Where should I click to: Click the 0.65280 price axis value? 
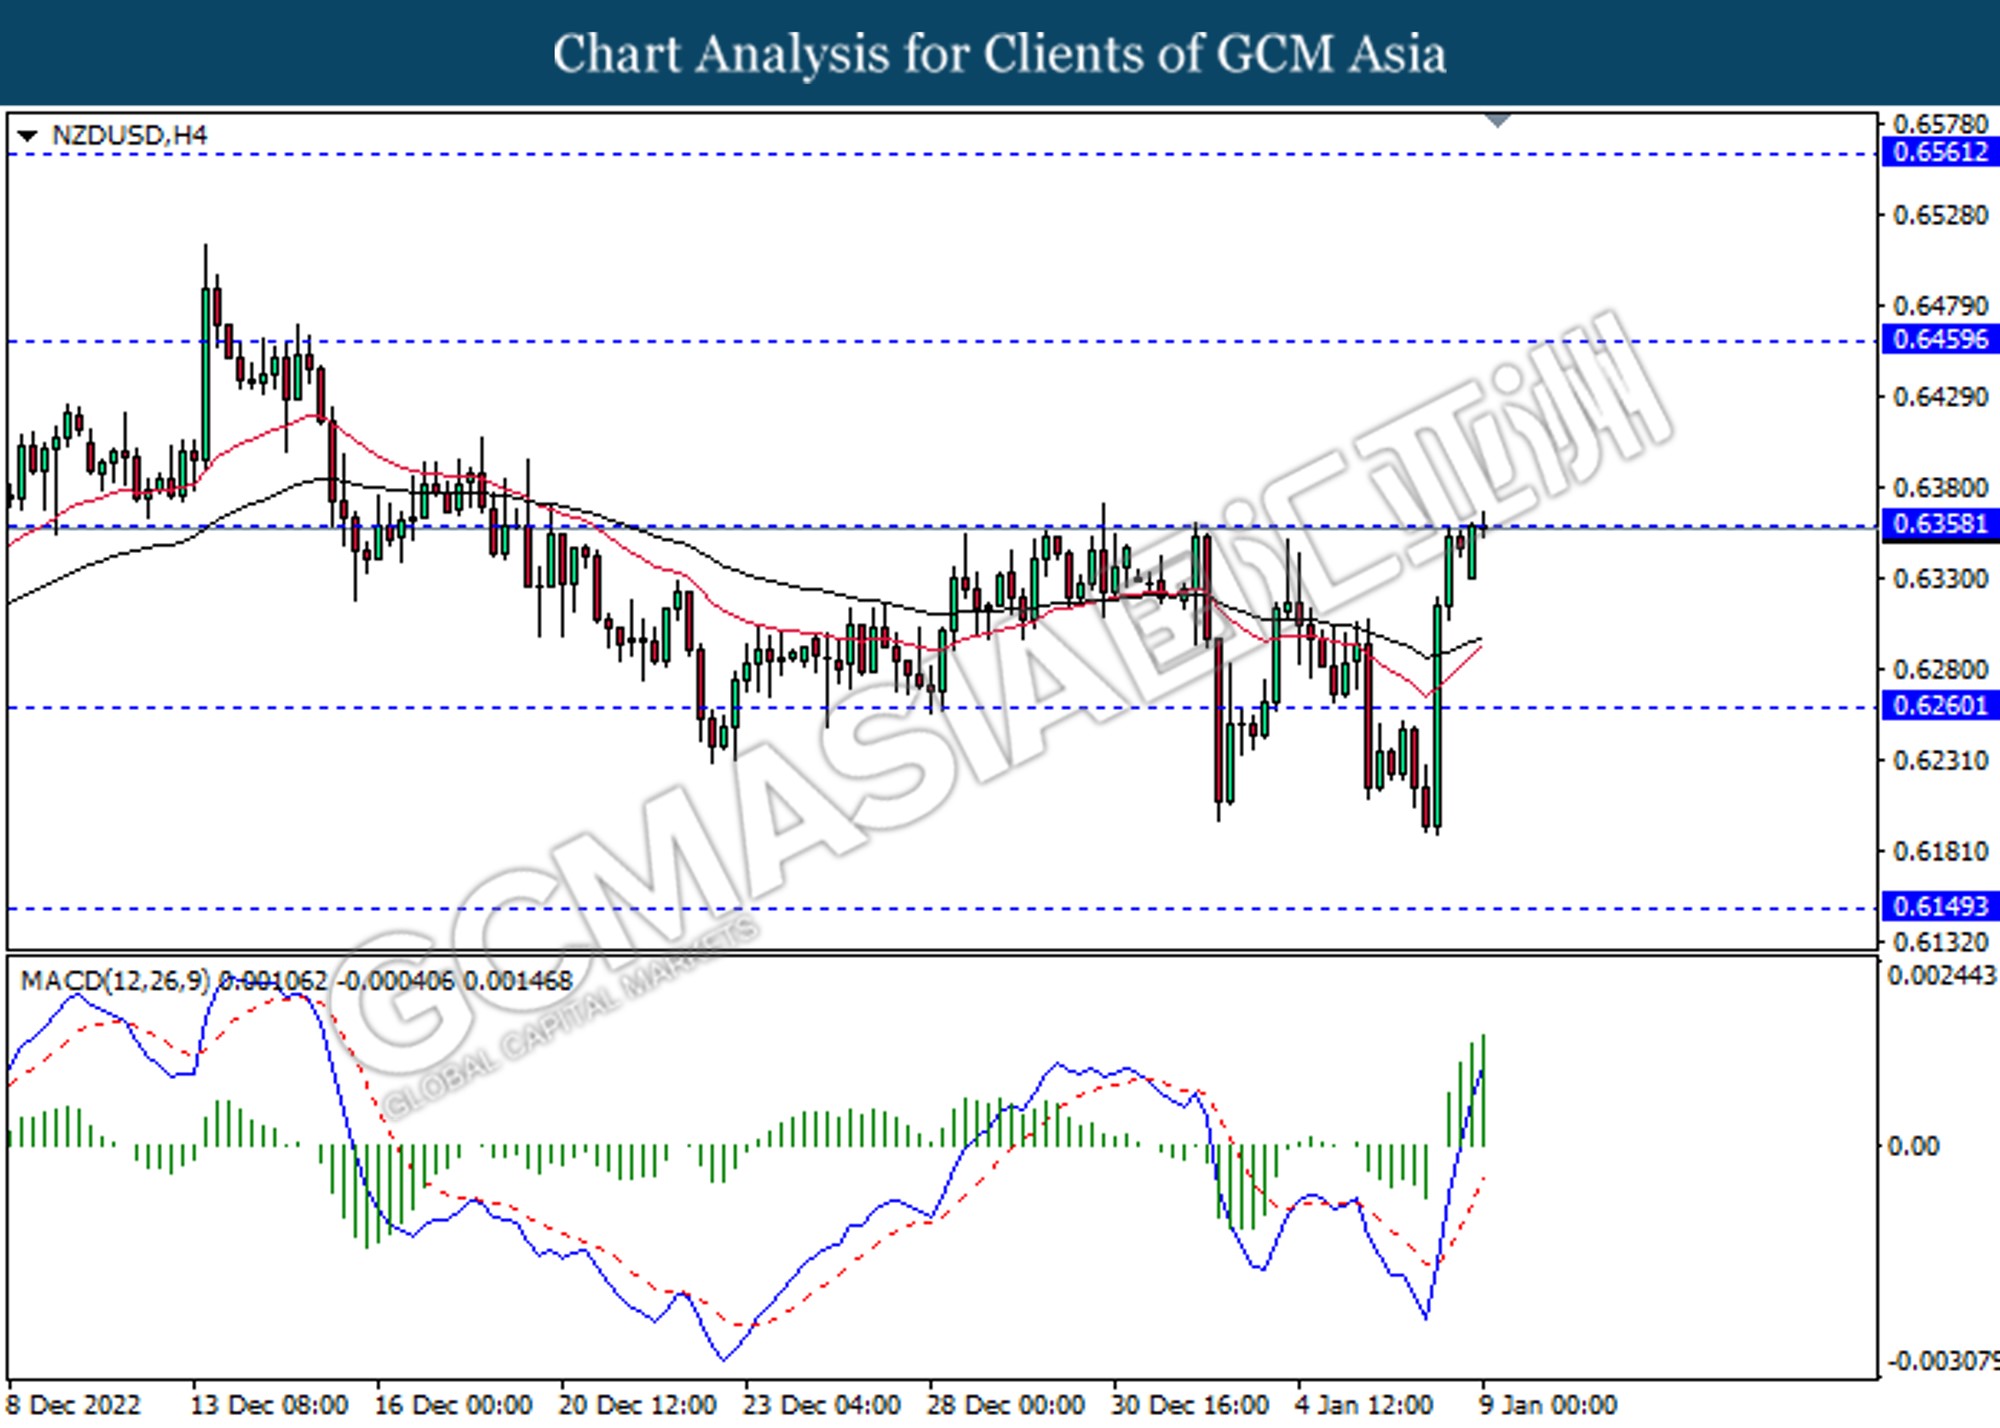pos(1941,215)
